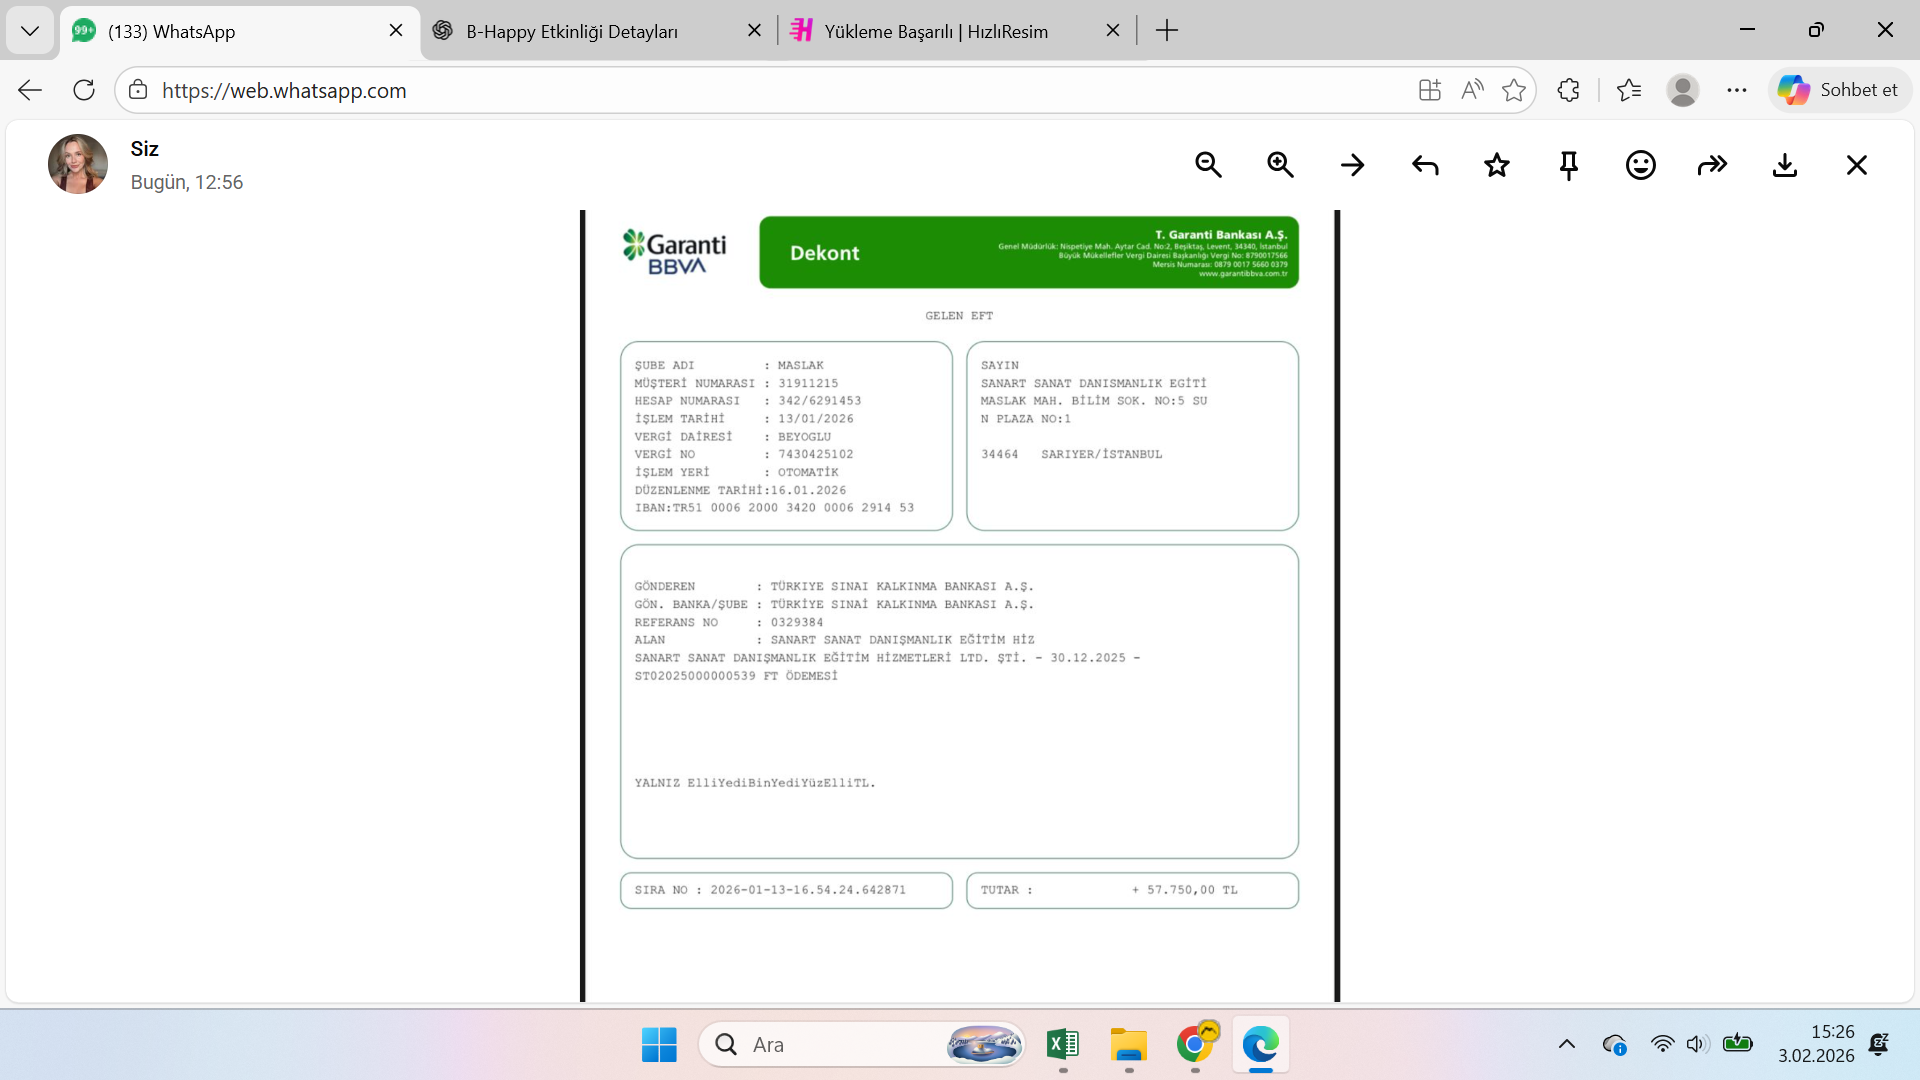Image resolution: width=1920 pixels, height=1080 pixels.
Task: Close the B-Happy Etkinliği Detayları tab
Action: tap(755, 31)
